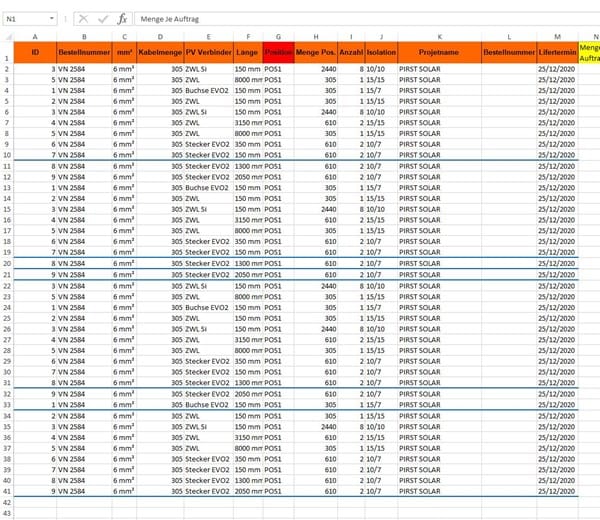Select column K header
This screenshot has height=520, width=600.
pos(439,36)
